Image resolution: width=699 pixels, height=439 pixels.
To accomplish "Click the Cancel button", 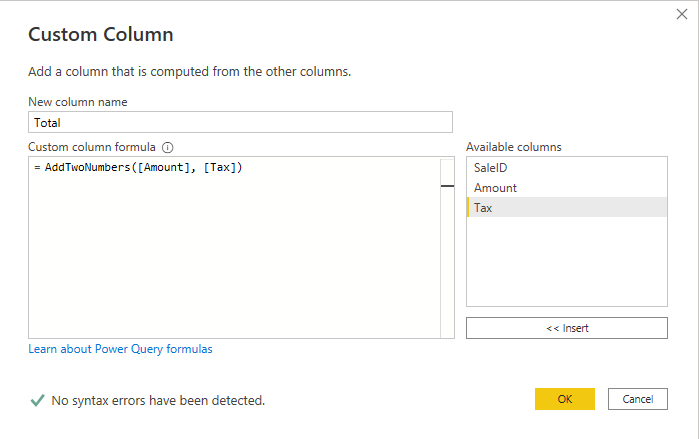I will click(638, 399).
